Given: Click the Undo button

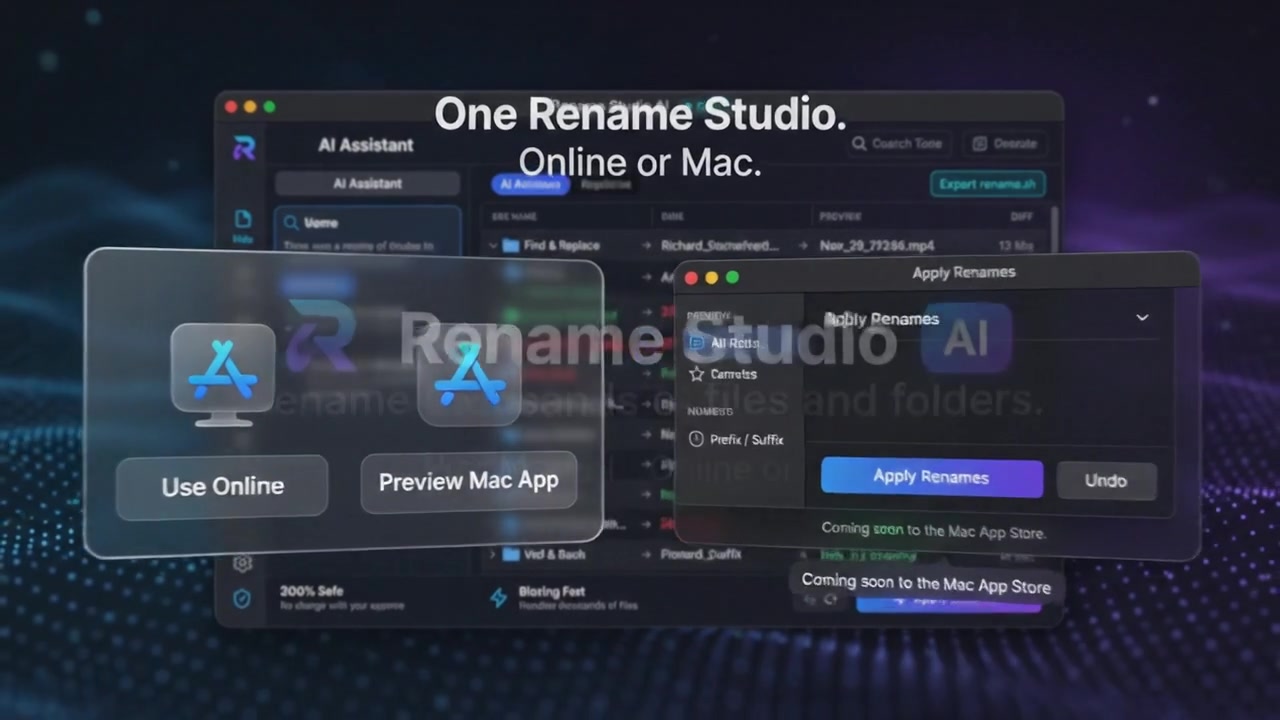Looking at the screenshot, I should pyautogui.click(x=1106, y=481).
